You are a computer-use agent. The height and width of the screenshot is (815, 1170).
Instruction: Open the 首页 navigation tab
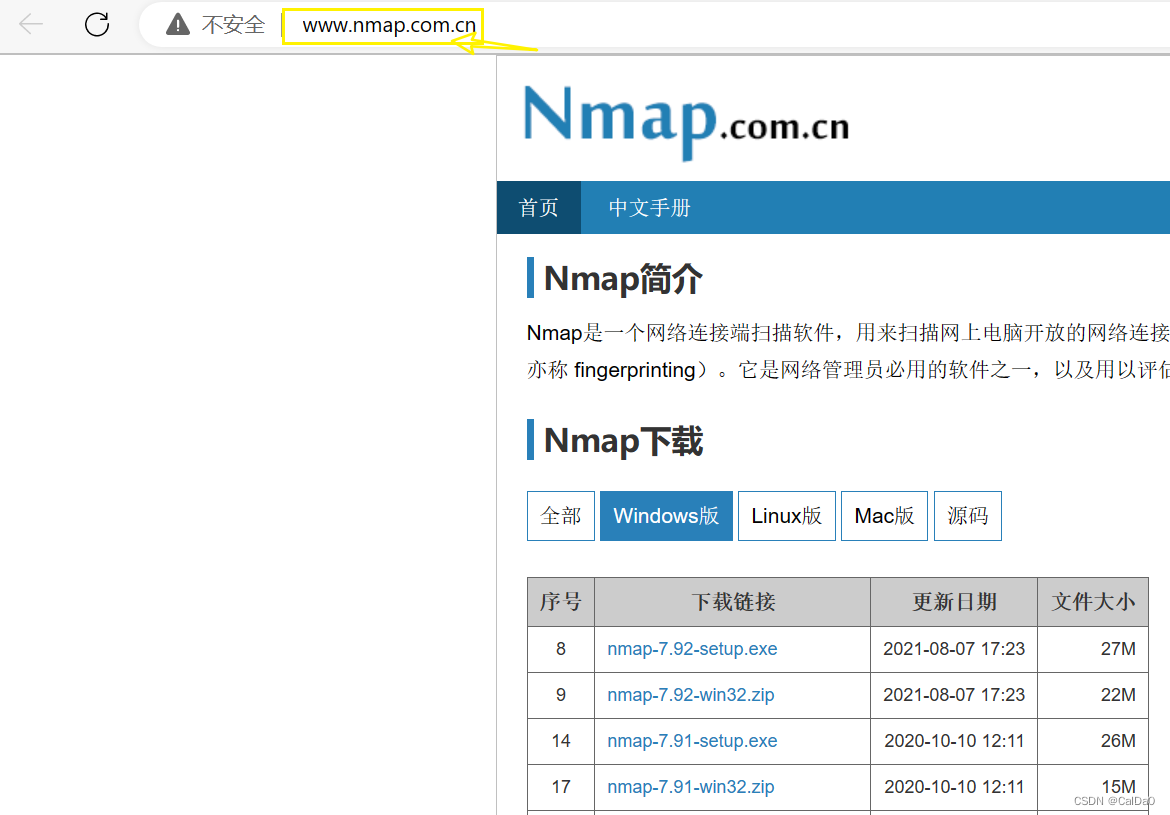tap(539, 207)
